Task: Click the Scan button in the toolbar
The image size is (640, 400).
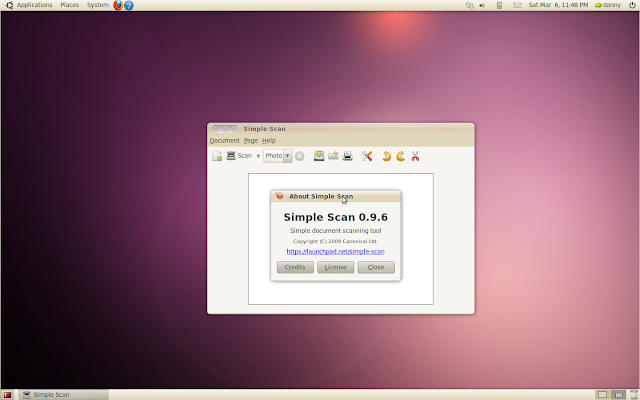Action: 239,156
